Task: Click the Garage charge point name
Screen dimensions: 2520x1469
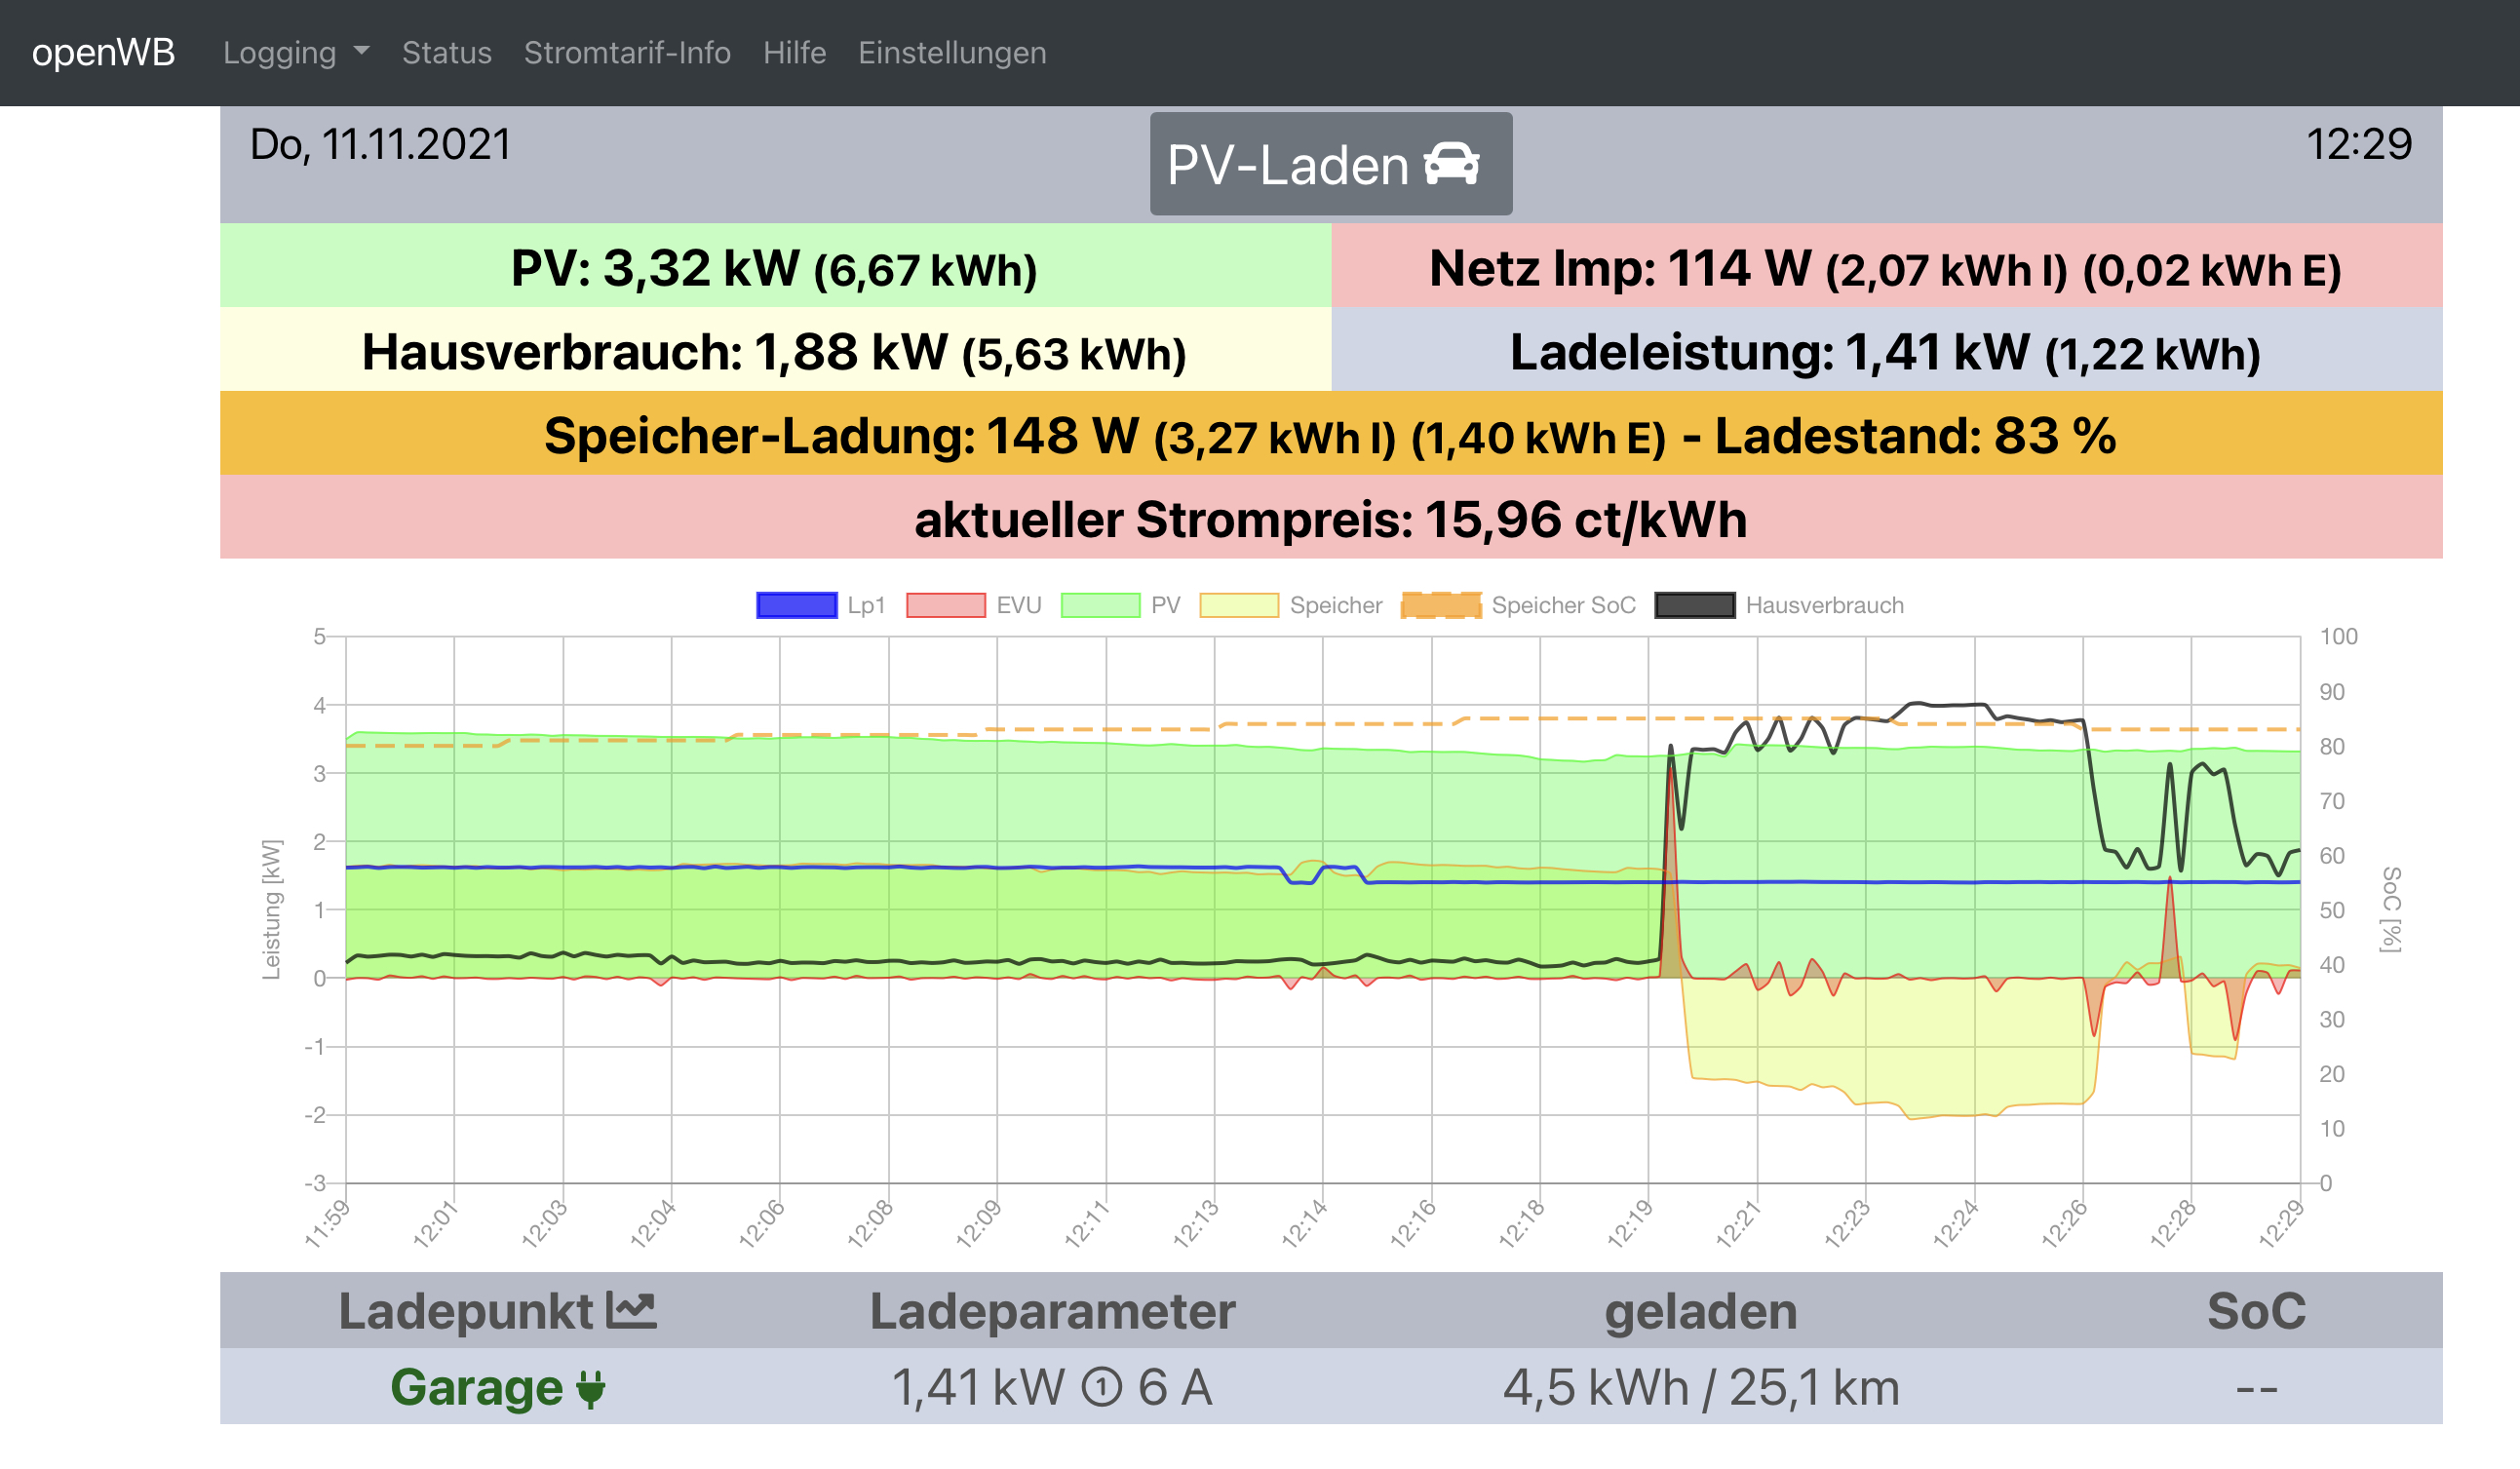Action: (x=476, y=1388)
